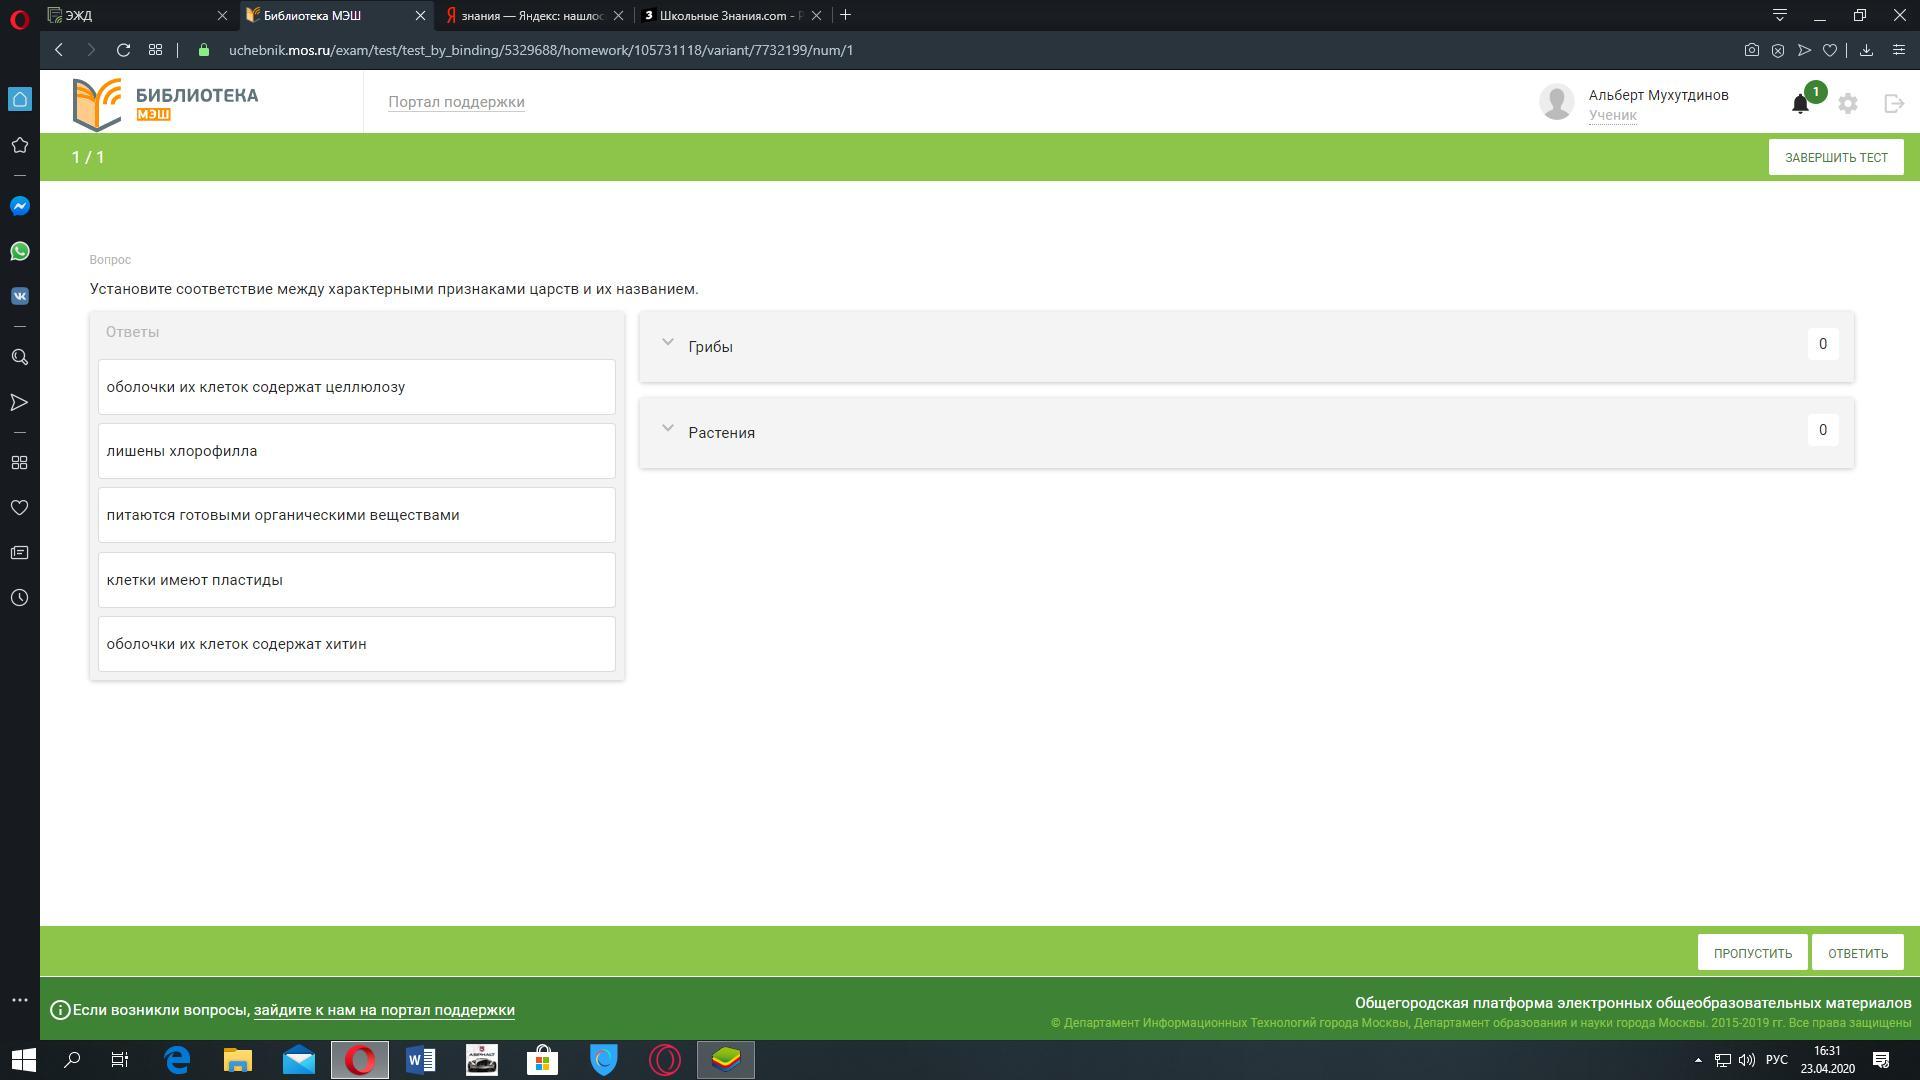Click the logout icon in header
This screenshot has width=1920, height=1080.
click(x=1894, y=103)
